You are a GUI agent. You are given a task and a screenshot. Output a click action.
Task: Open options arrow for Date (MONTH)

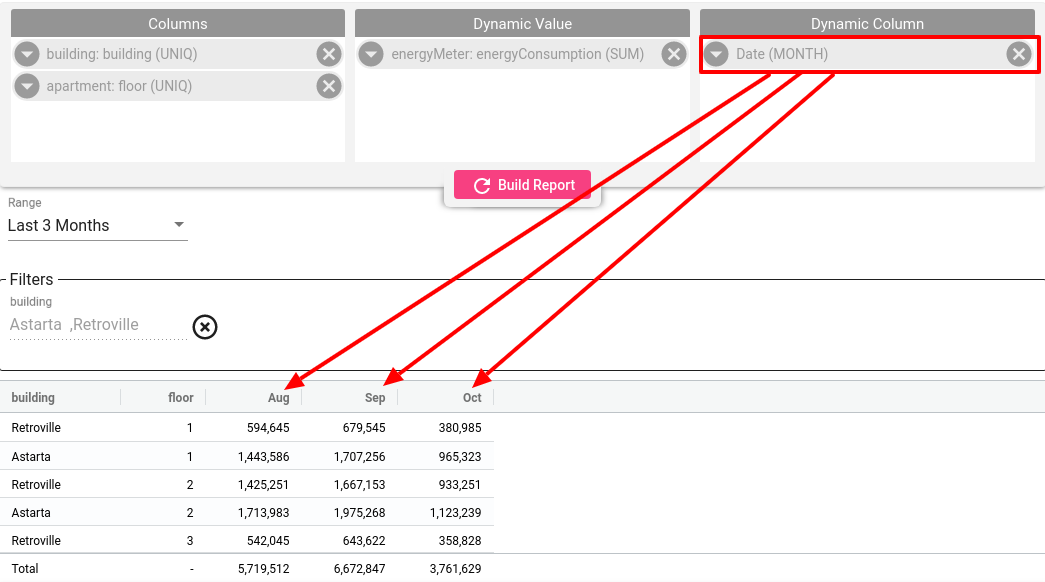(x=716, y=54)
